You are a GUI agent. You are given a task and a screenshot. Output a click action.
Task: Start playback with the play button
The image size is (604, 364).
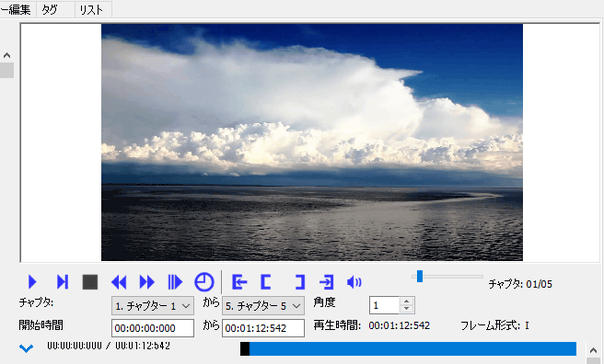[32, 282]
